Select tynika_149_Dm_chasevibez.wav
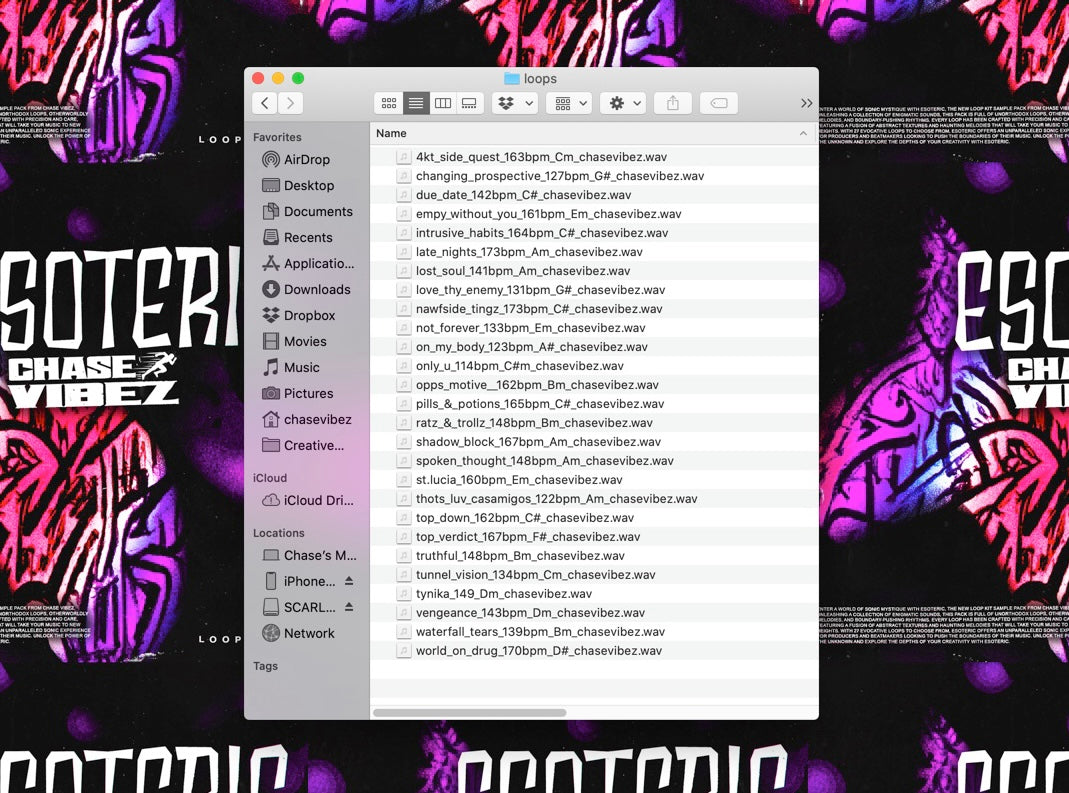Screen dimensions: 1069x793 pos(594,594)
